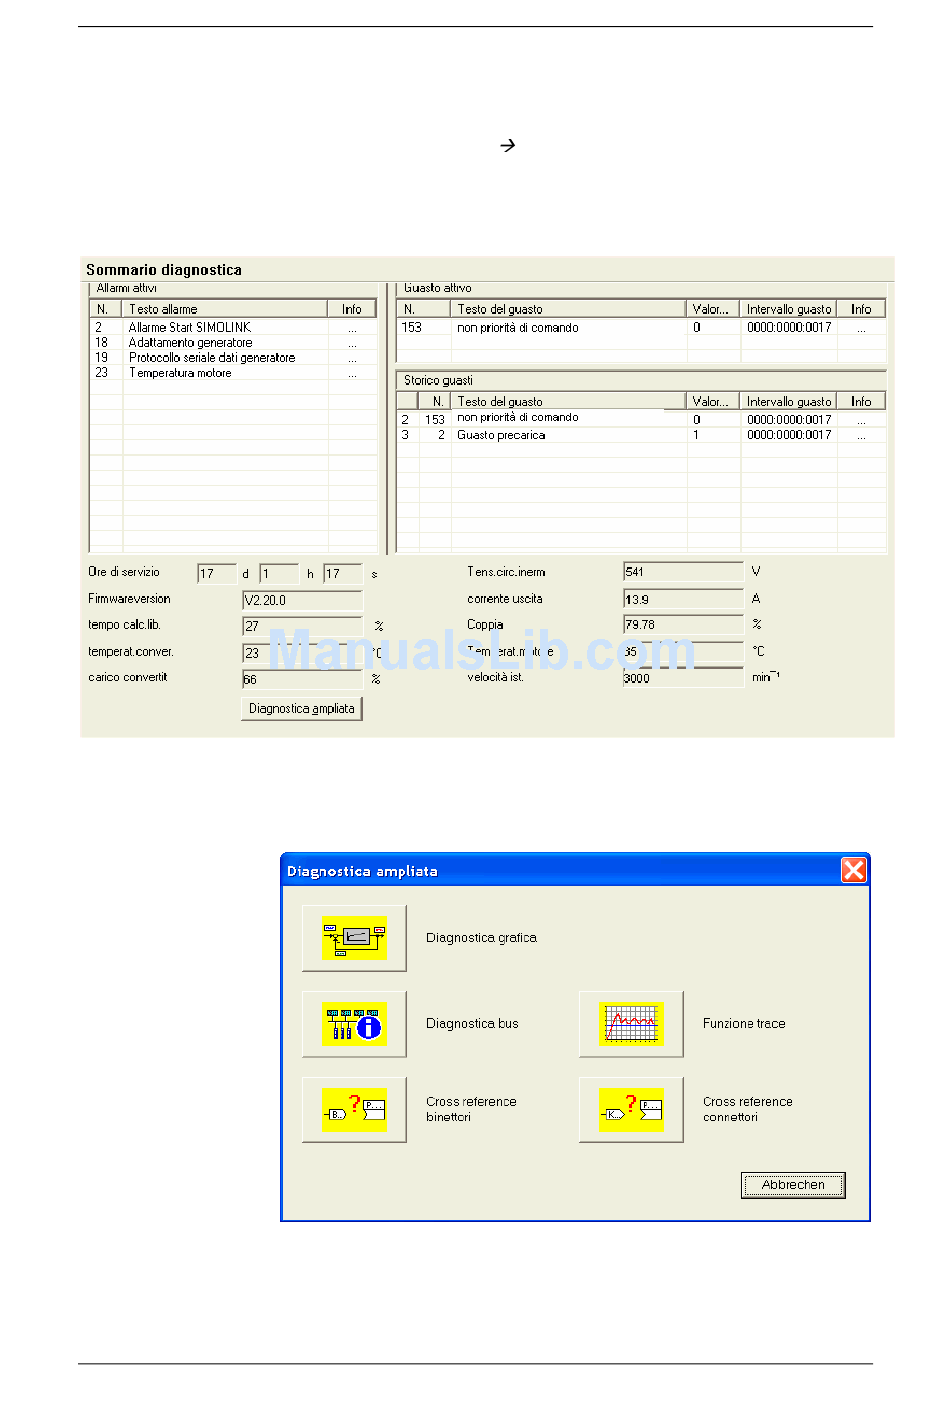
Task: Click the Funzione trace label
Action: [744, 1024]
